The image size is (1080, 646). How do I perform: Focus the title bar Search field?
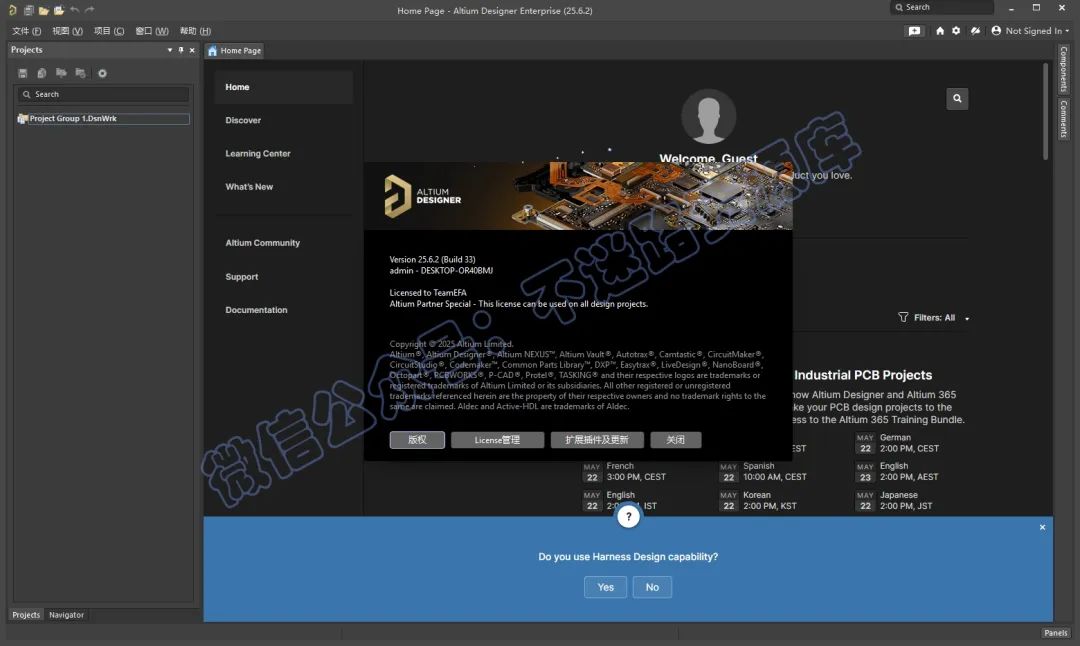pyautogui.click(x=942, y=7)
